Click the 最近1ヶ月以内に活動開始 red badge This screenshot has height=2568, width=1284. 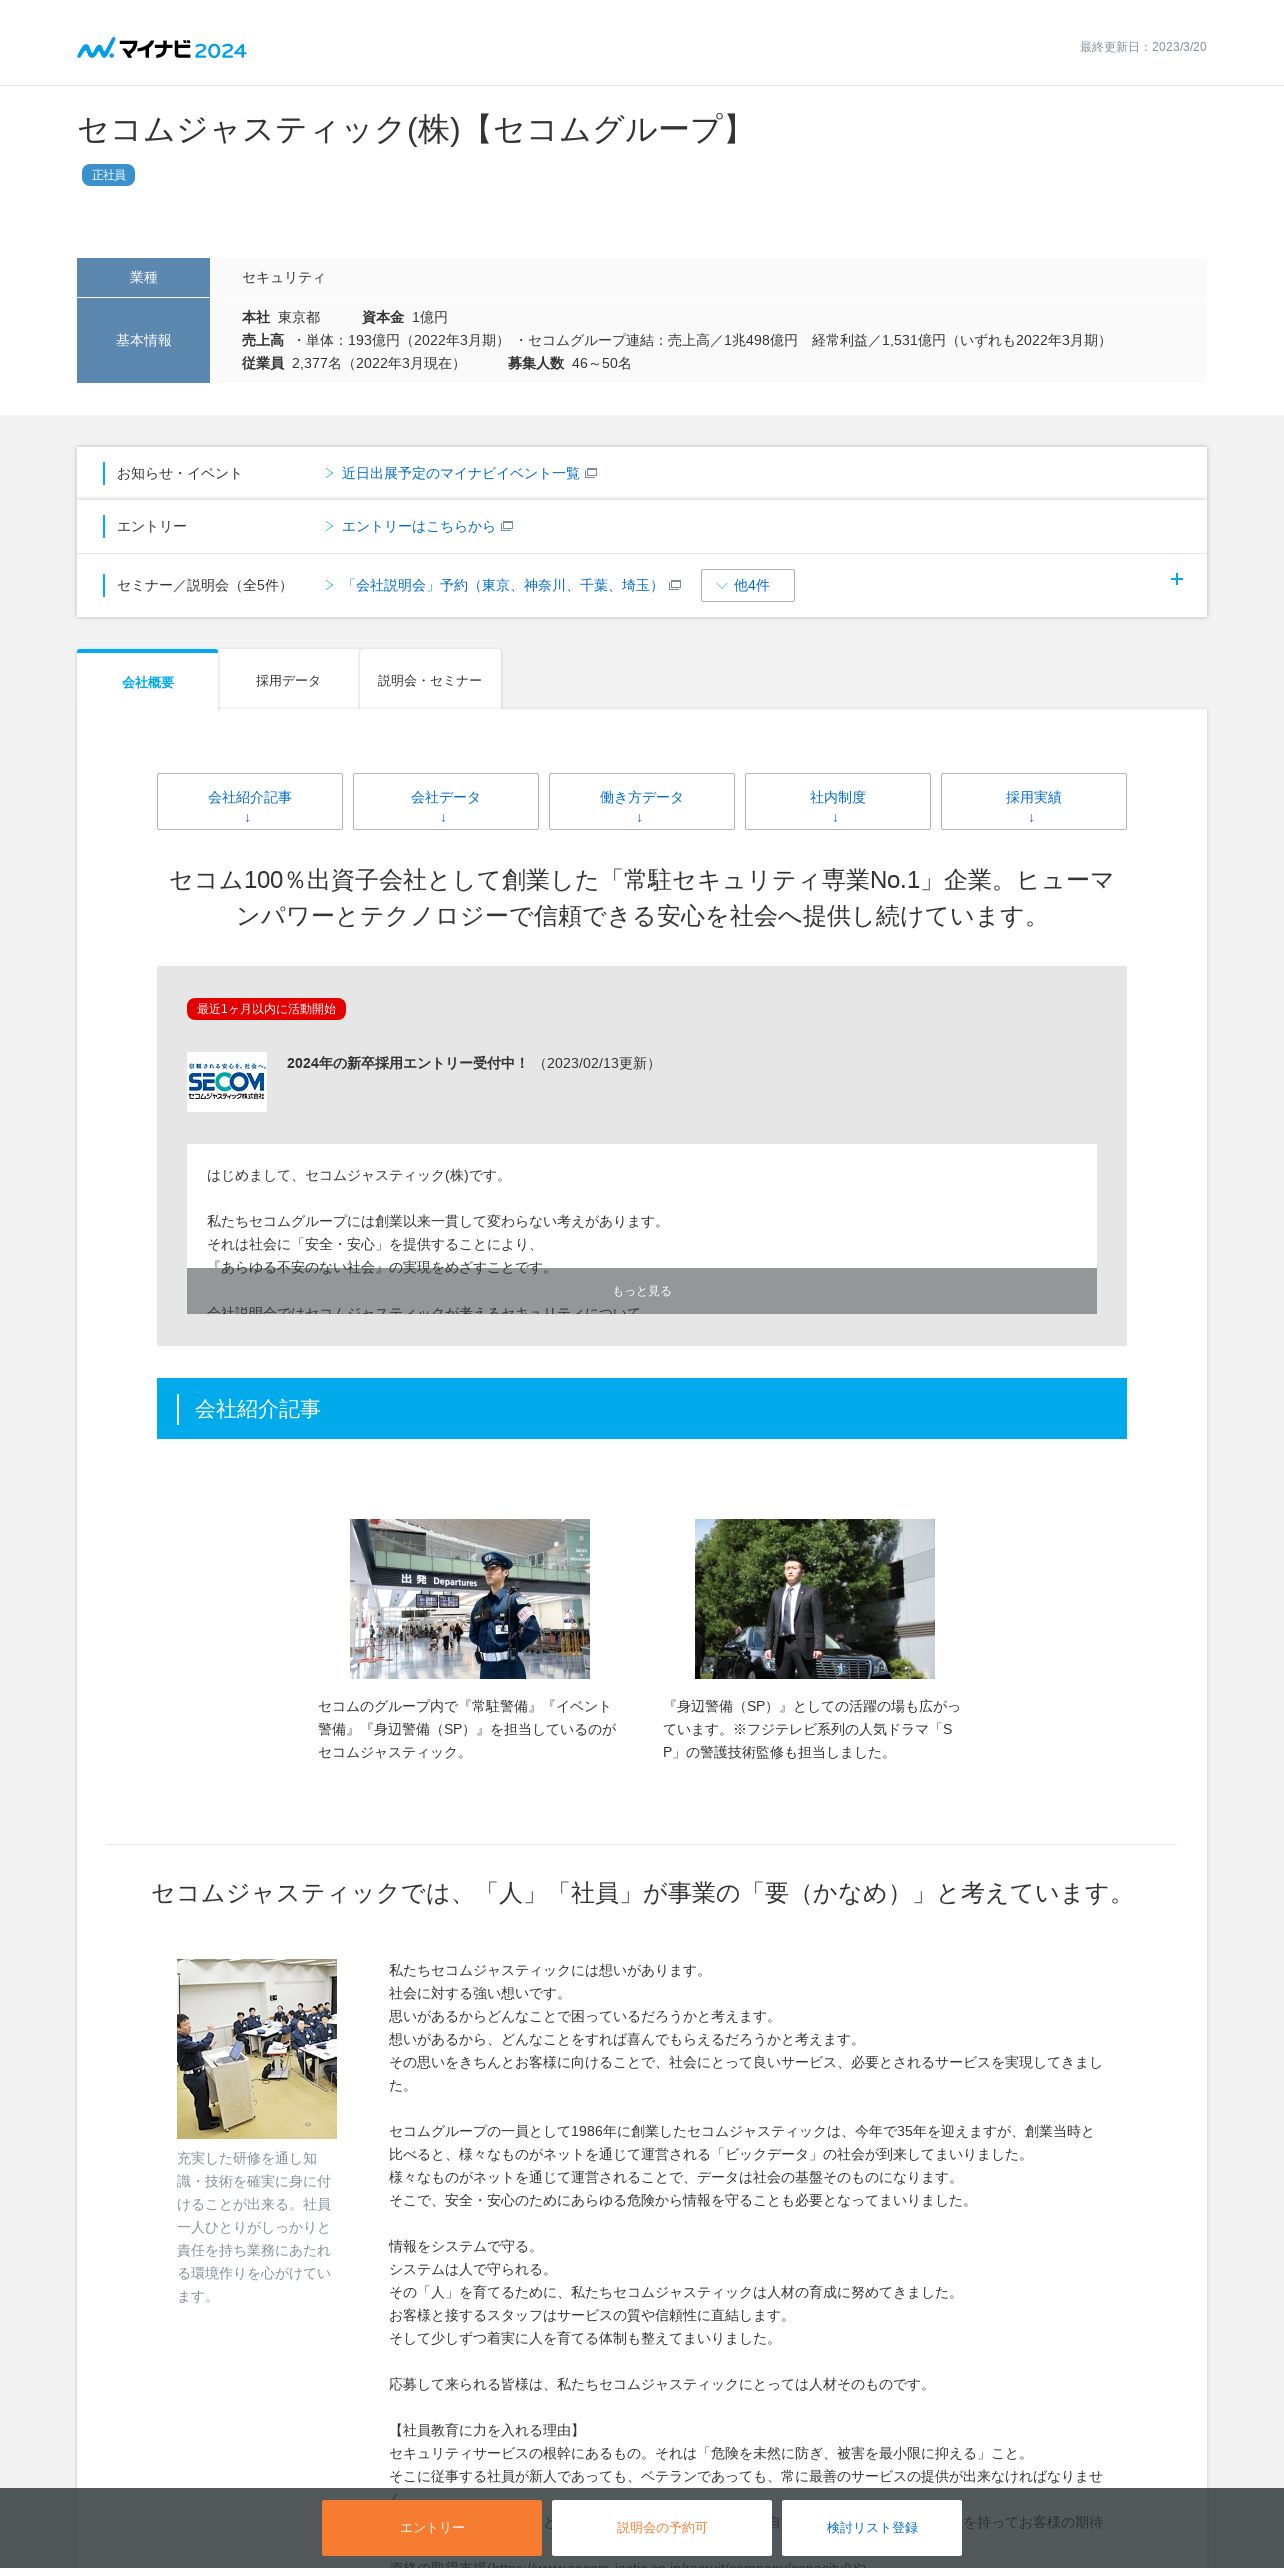pyautogui.click(x=266, y=1009)
